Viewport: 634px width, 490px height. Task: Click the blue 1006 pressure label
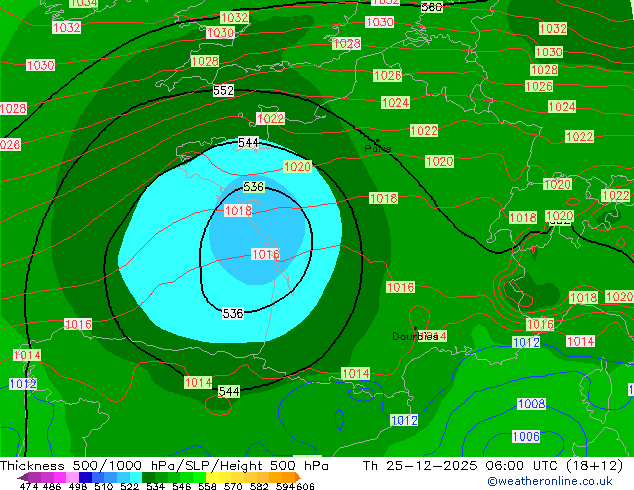point(526,437)
